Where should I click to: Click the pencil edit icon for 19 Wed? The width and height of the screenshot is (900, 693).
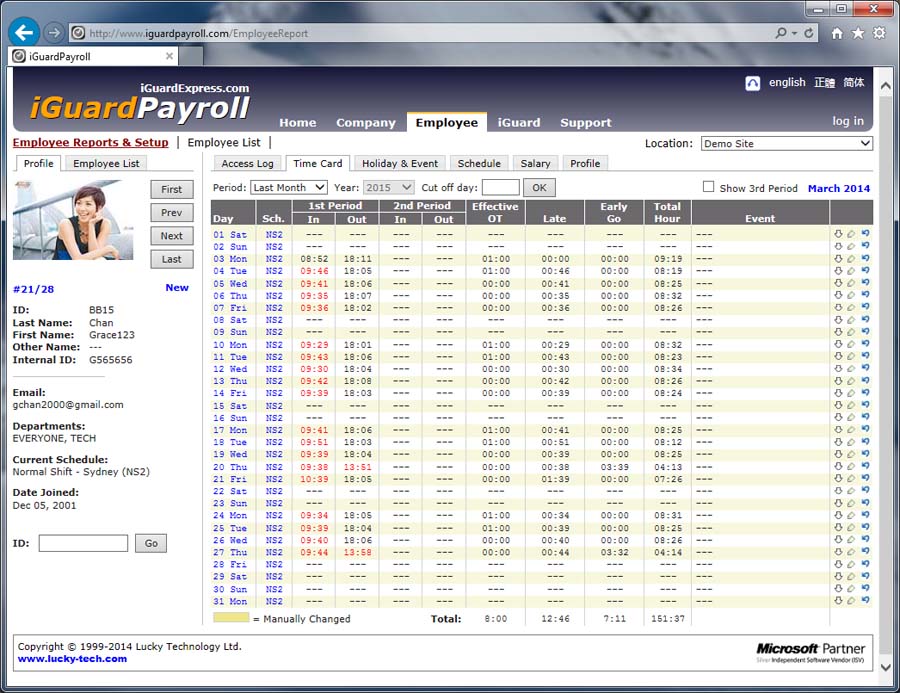[x=851, y=454]
